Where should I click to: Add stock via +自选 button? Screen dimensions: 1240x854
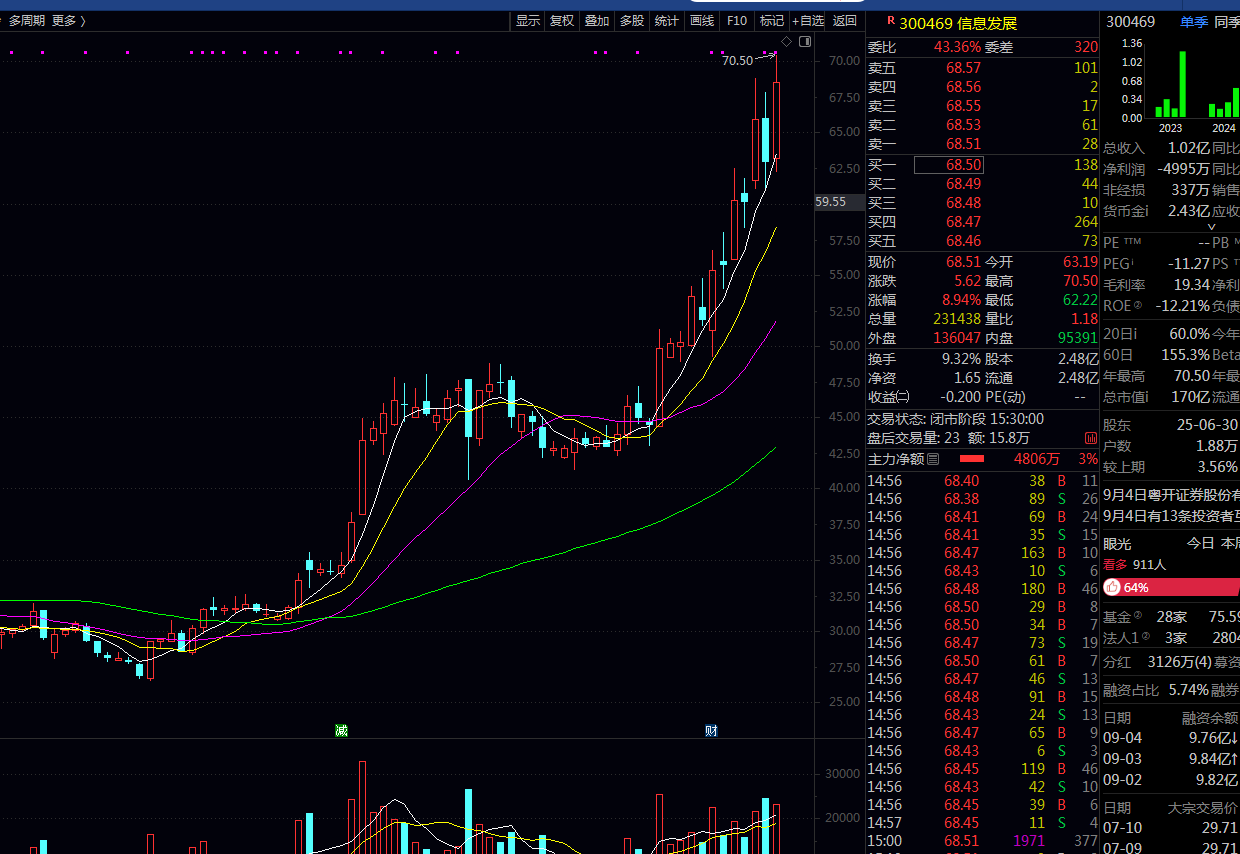point(808,21)
